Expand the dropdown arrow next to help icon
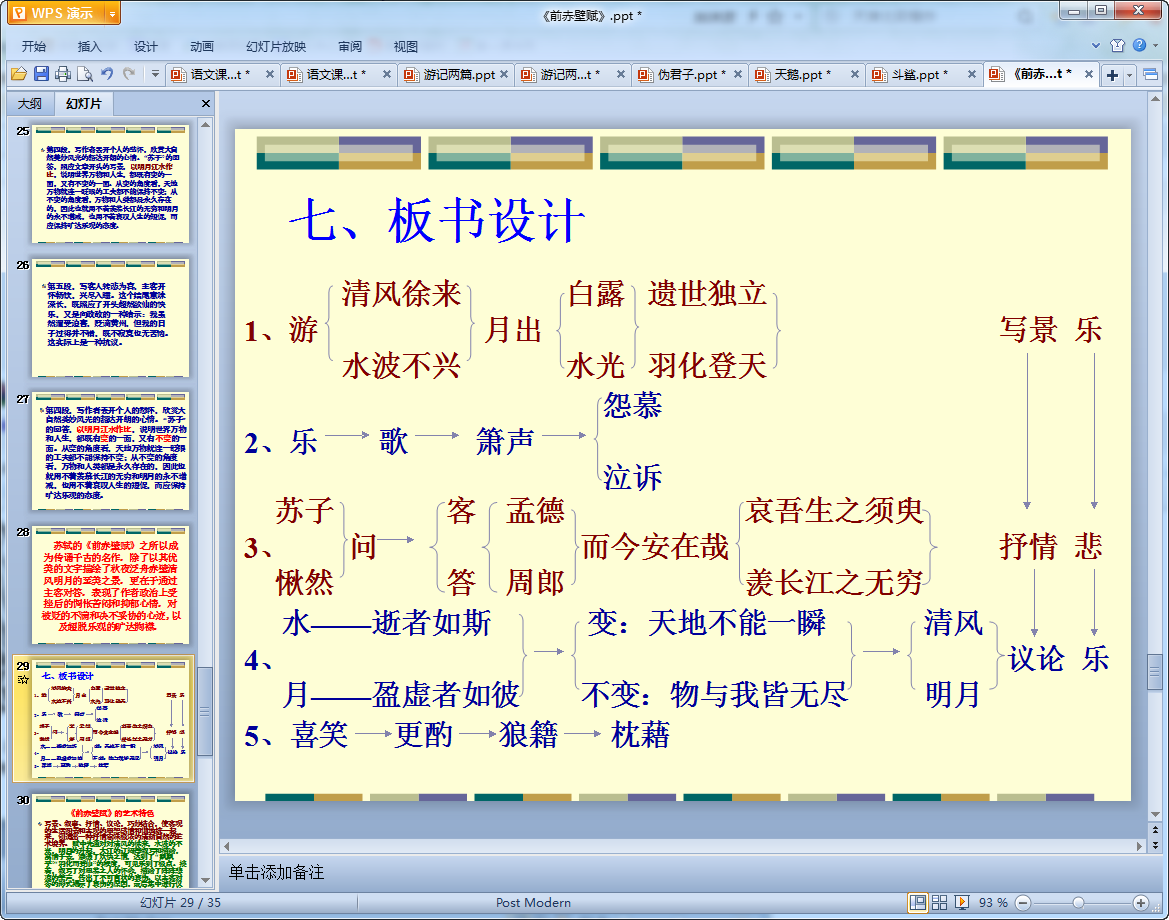Viewport: 1169px width, 920px height. click(x=1156, y=45)
